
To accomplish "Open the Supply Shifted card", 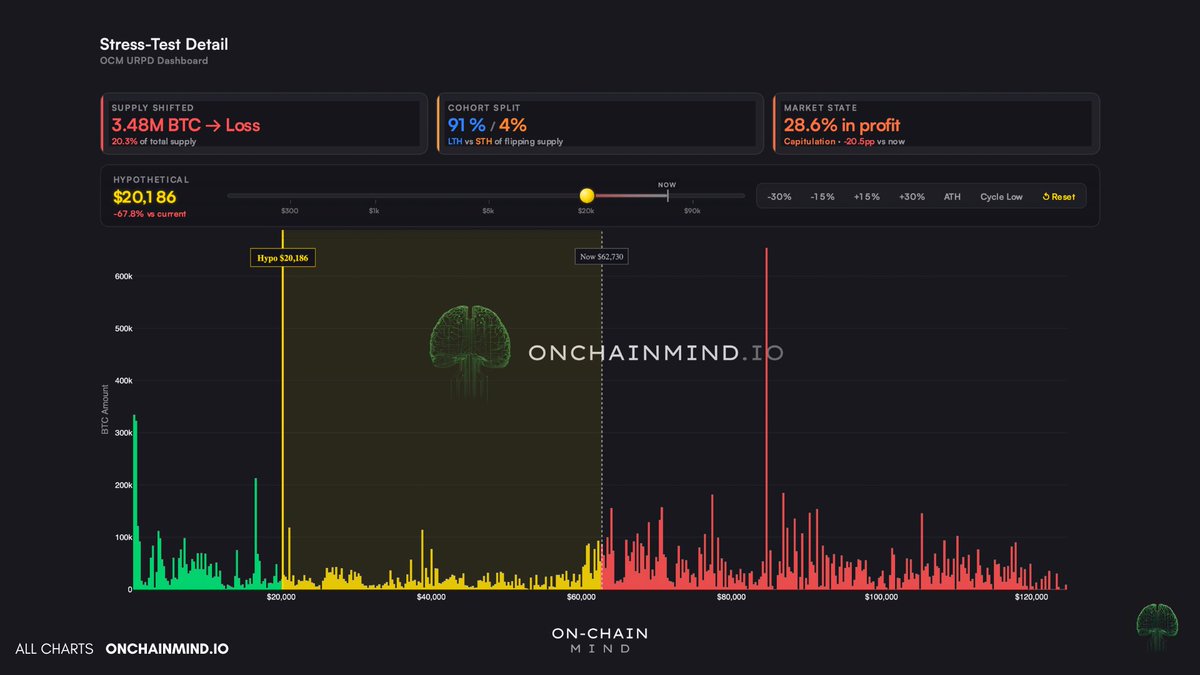I will [264, 123].
